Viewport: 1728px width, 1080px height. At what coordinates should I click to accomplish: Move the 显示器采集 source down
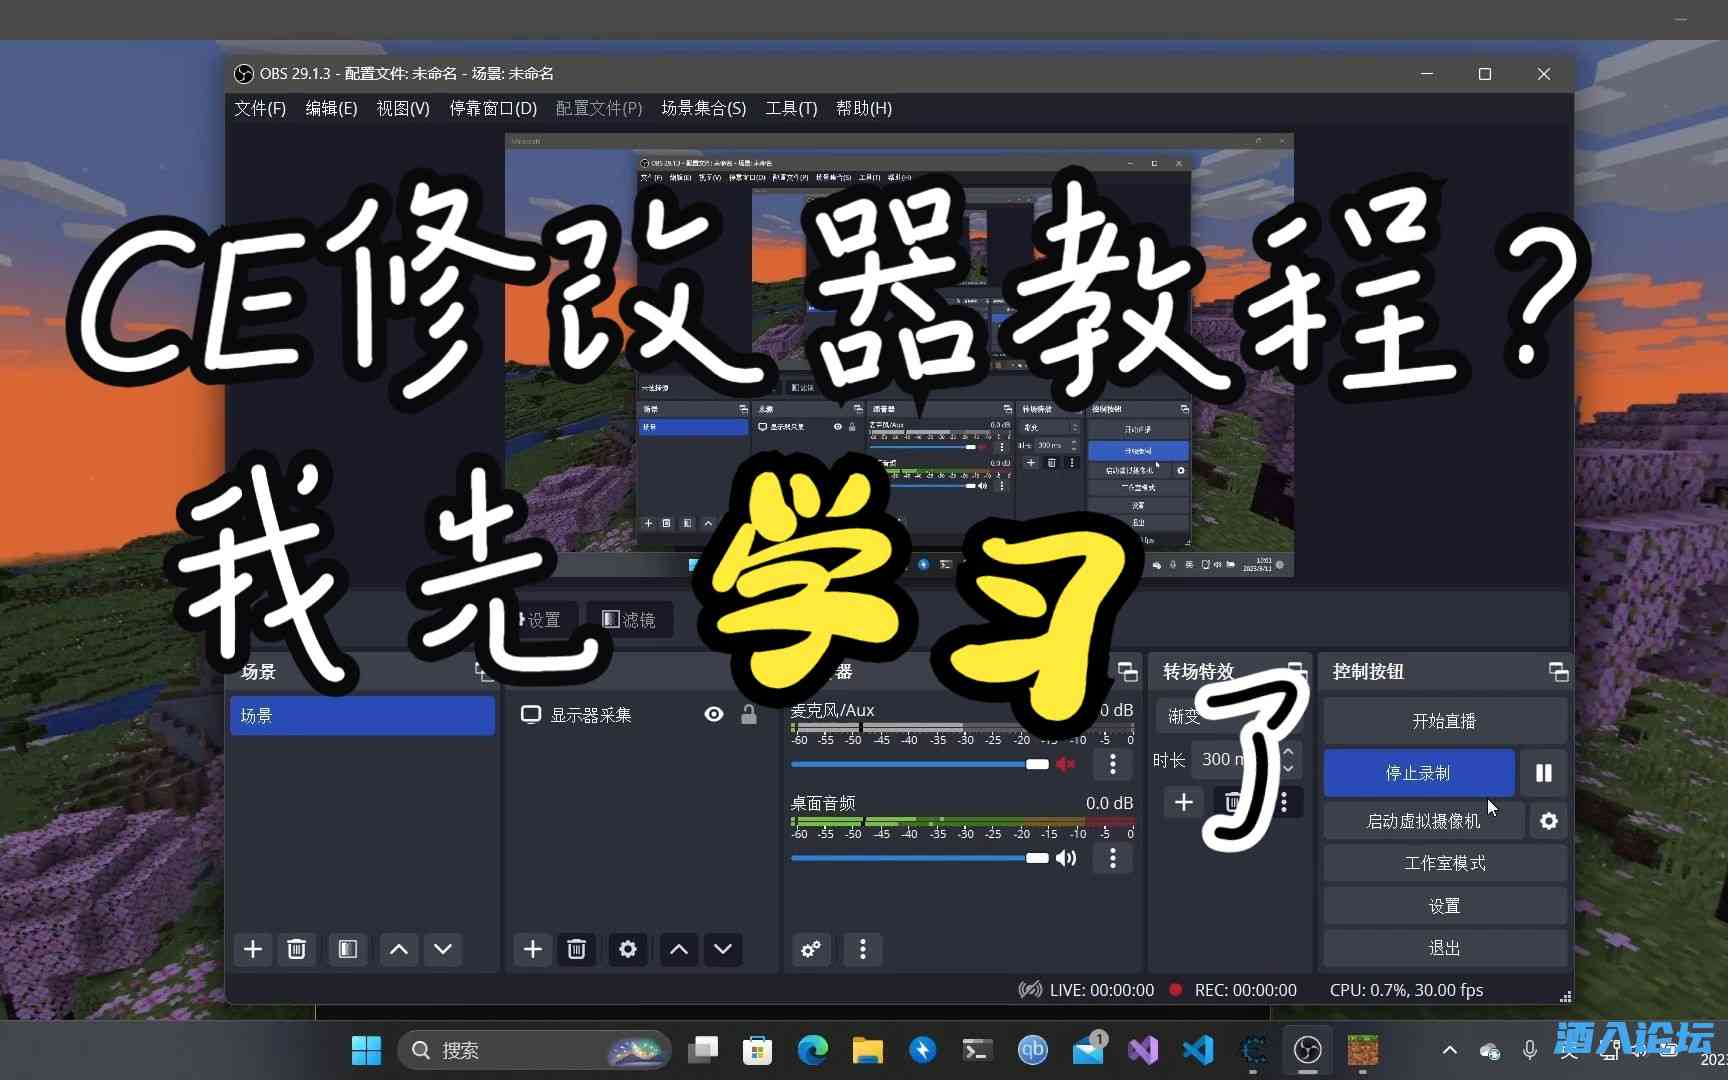[723, 949]
